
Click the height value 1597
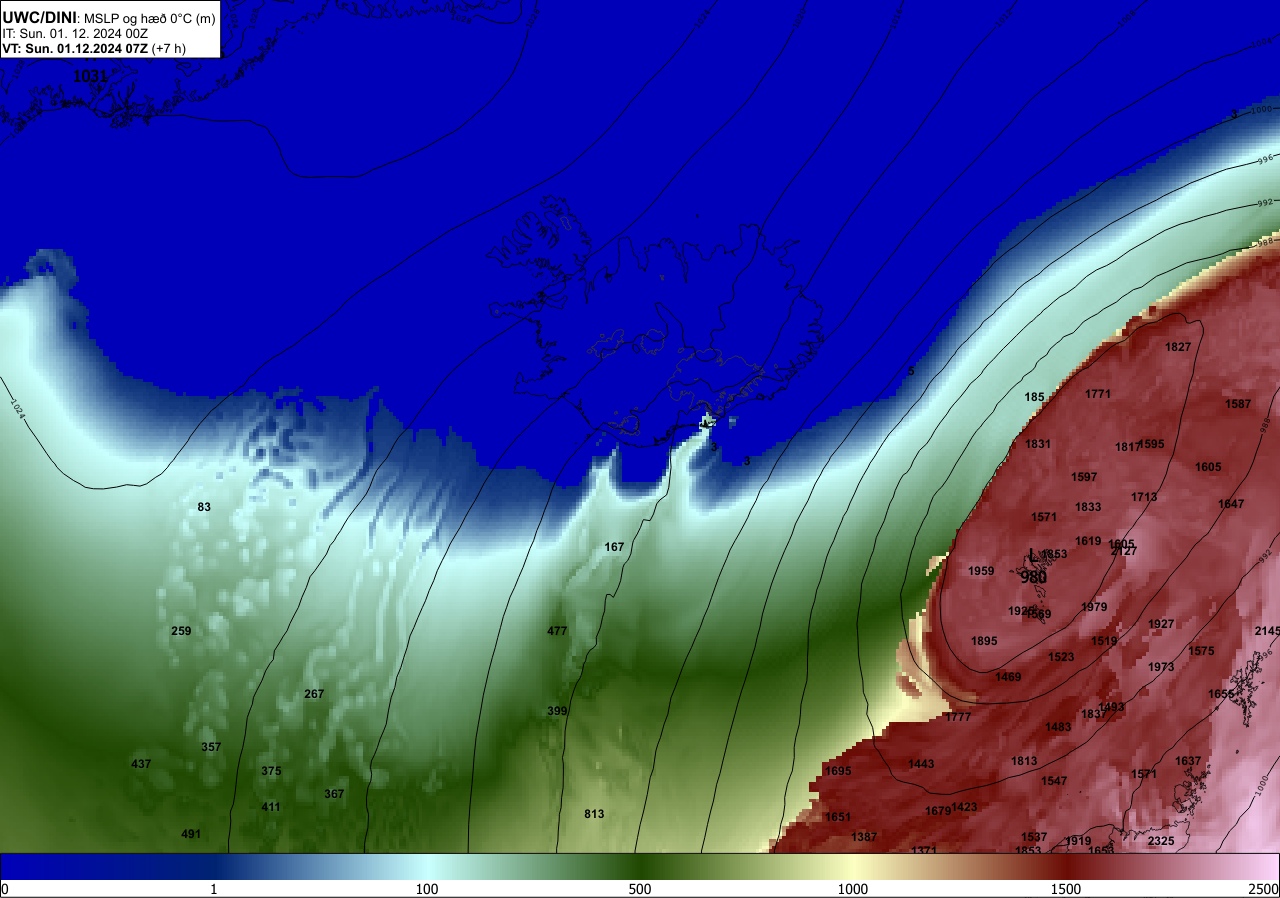(1084, 477)
